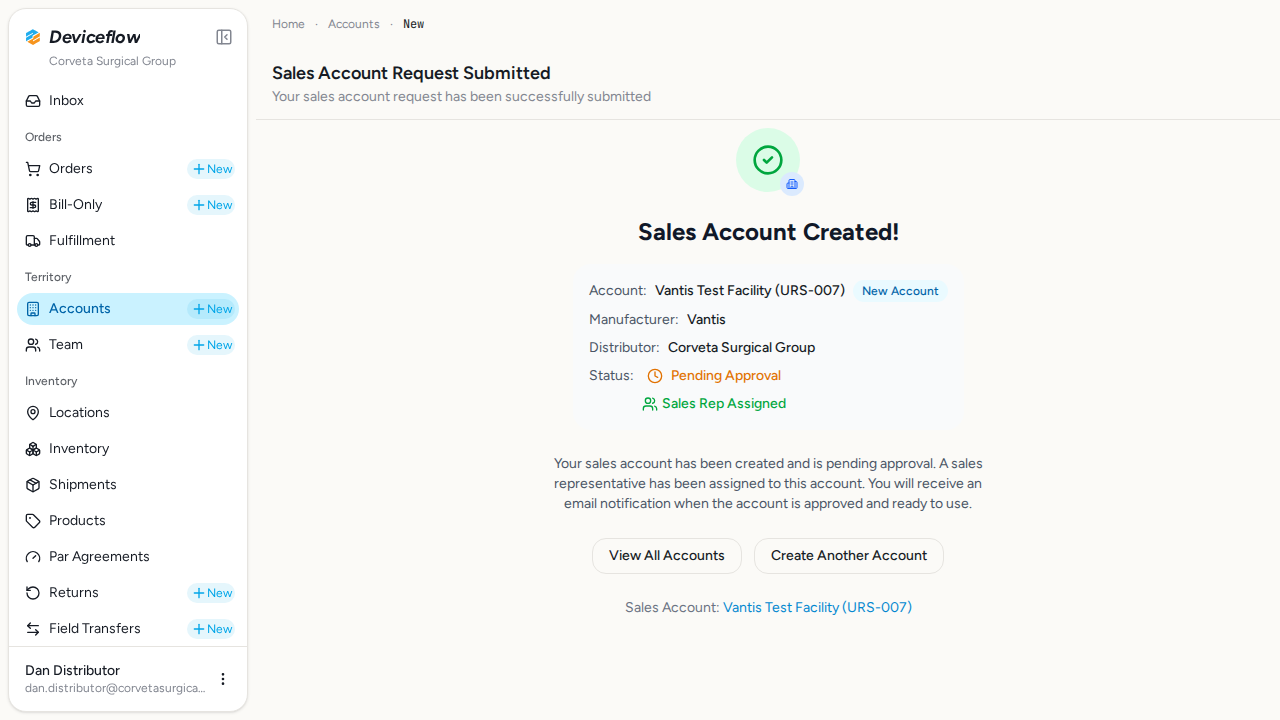The image size is (1280, 720).
Task: Click the Products tag icon
Action: 33,521
